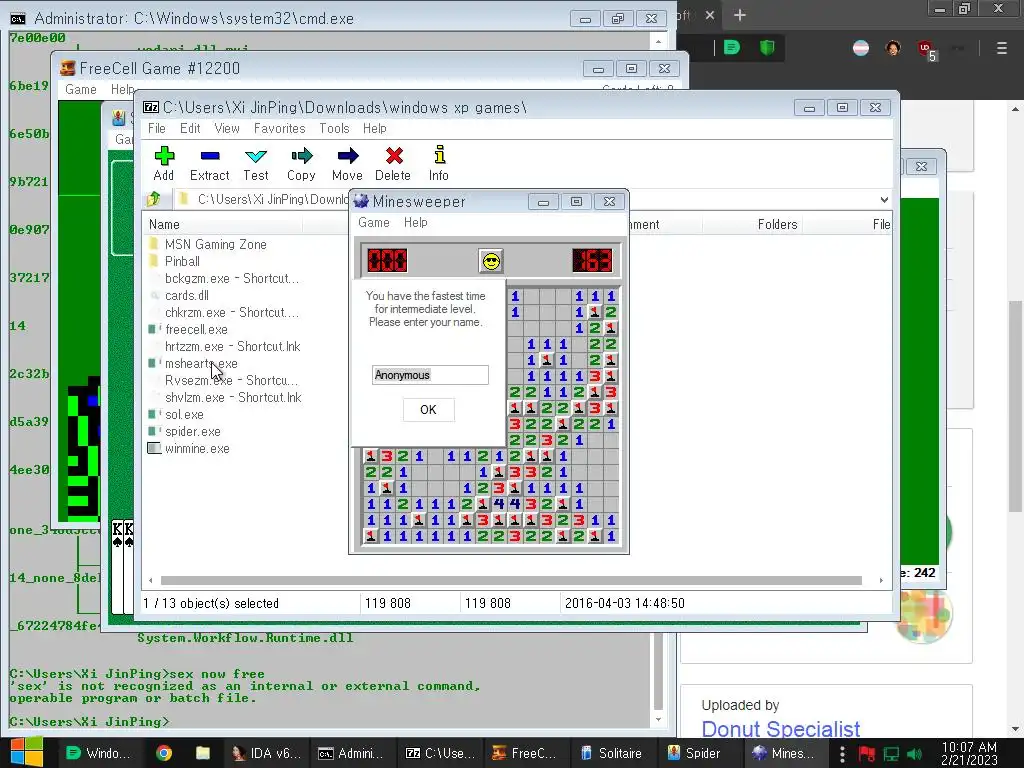The width and height of the screenshot is (1024, 768).
Task: Click the Test toolbar icon in 7-Zip
Action: click(255, 163)
